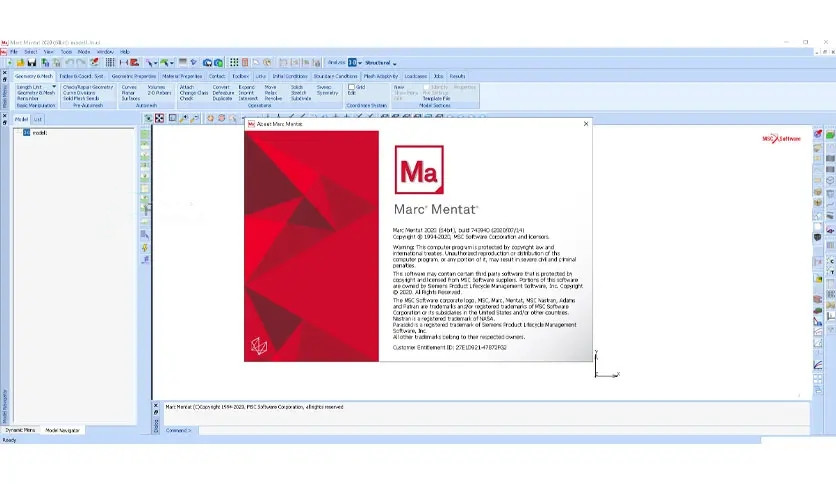Click the Undo arrow icon
Viewport: 836px width, 484px height.
pos(69,62)
